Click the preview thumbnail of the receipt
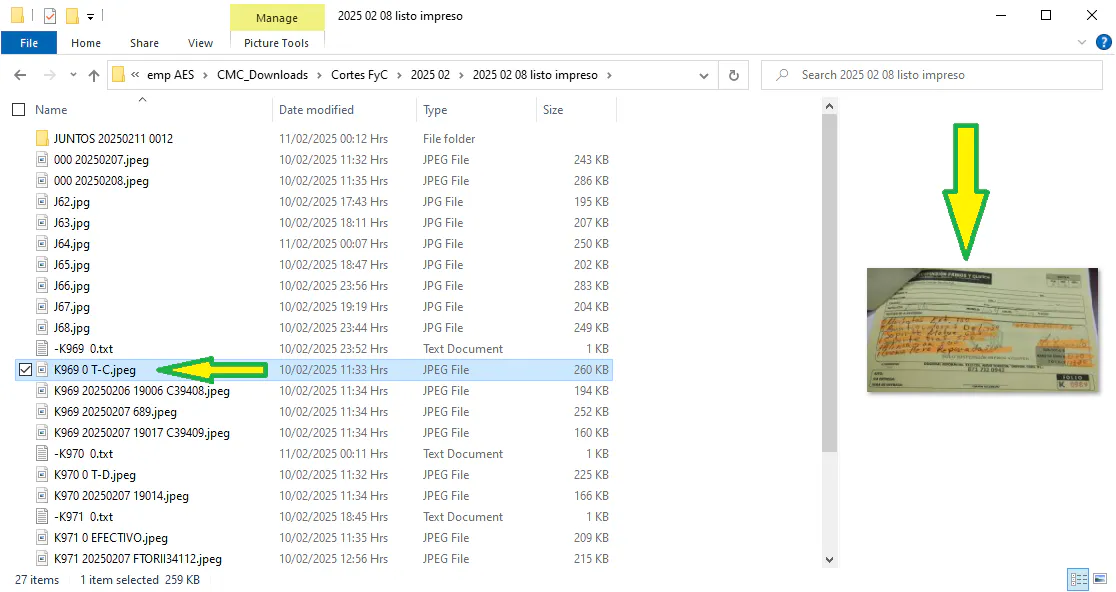Image resolution: width=1116 pixels, height=592 pixels. 982,330
